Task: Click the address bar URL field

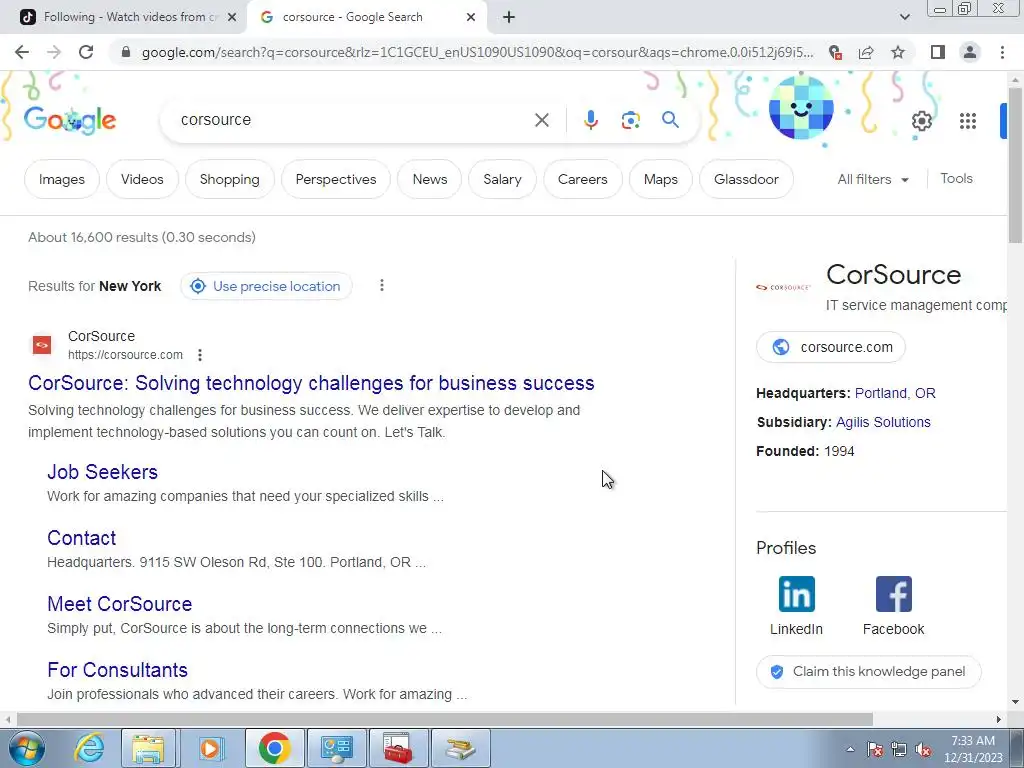Action: pyautogui.click(x=477, y=52)
